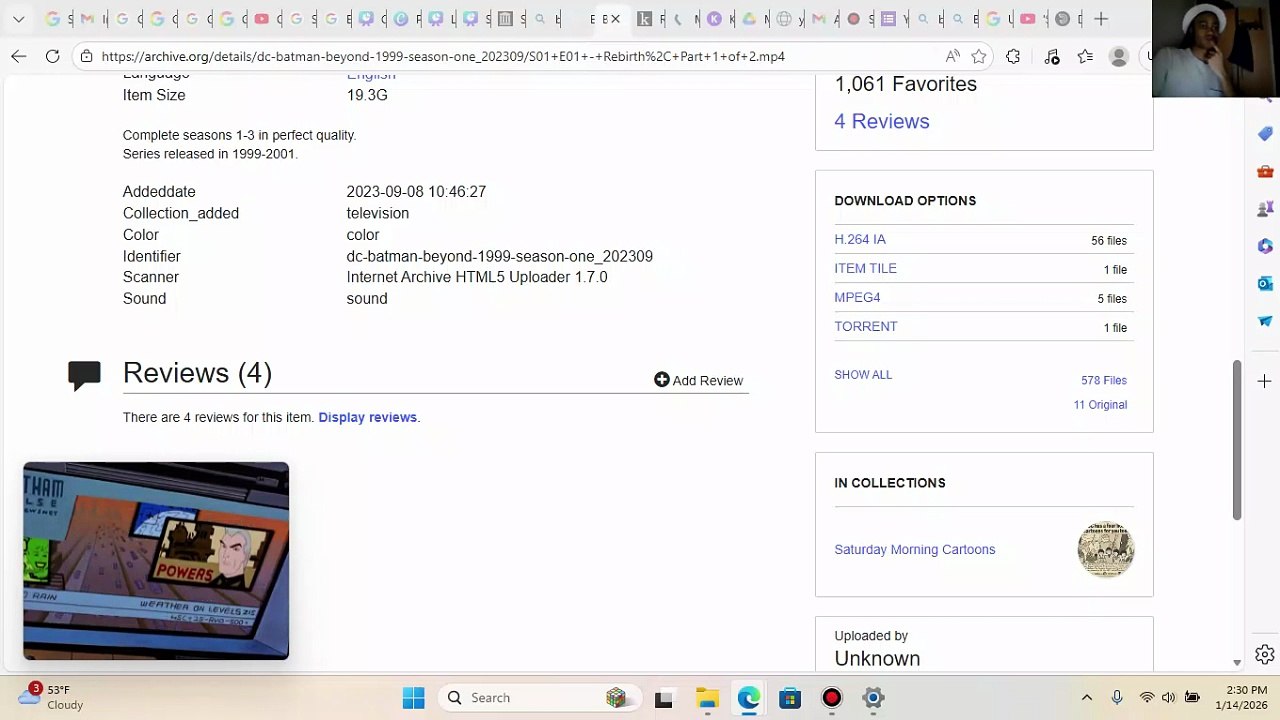
Task: View site information icon in address bar
Action: click(x=87, y=57)
